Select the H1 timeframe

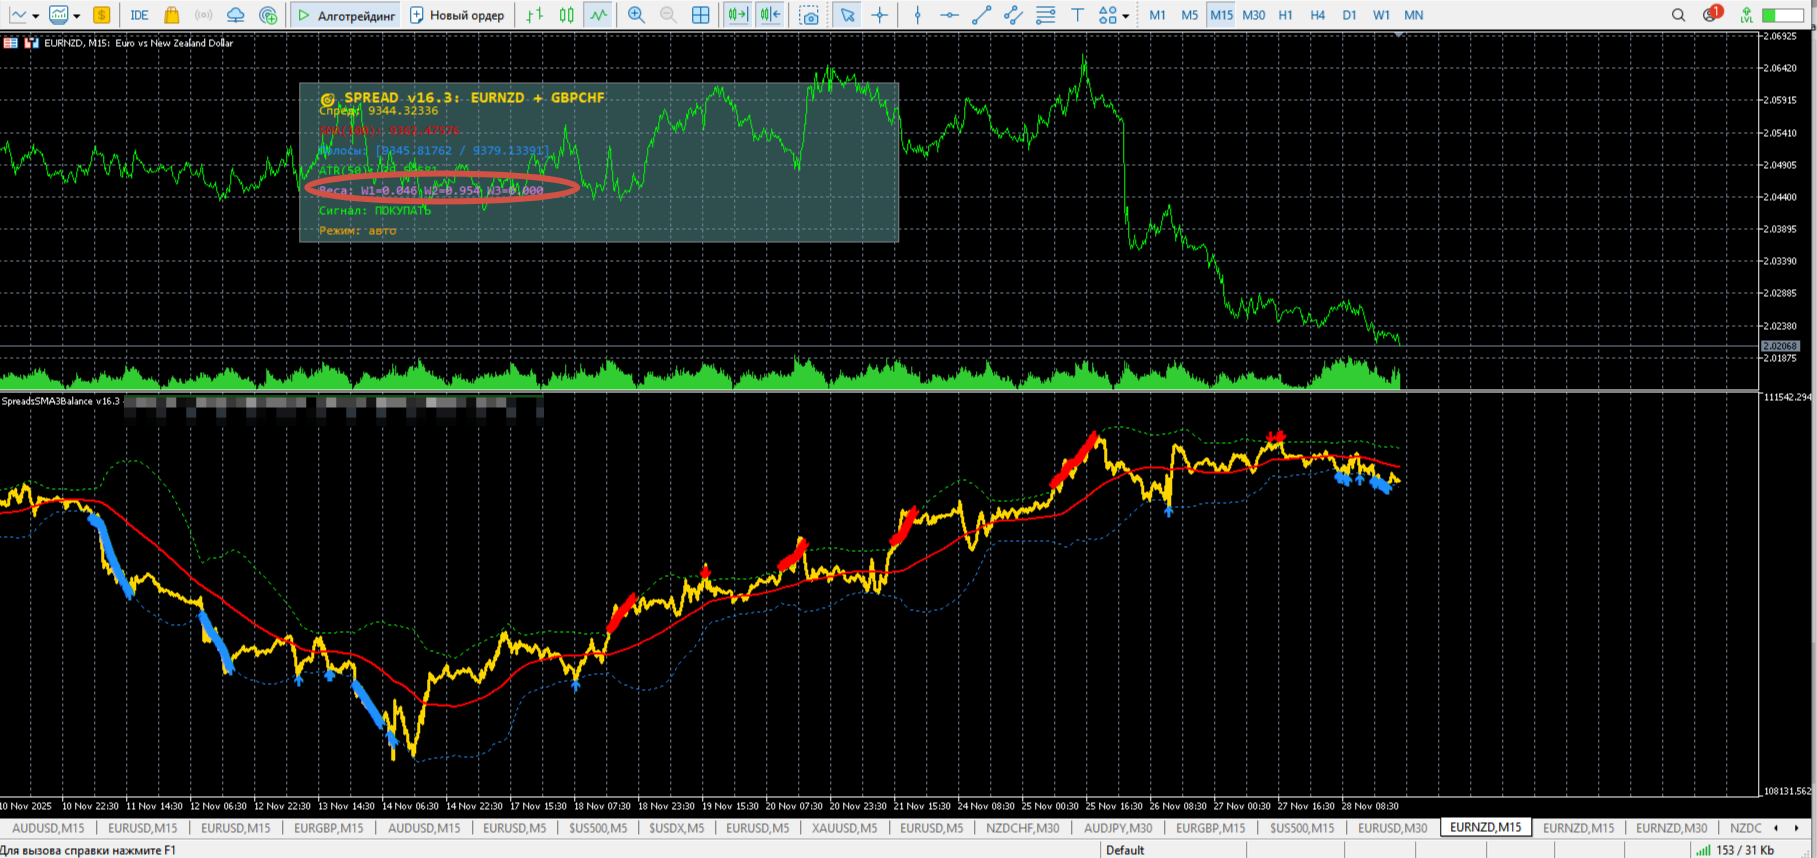pos(1285,15)
